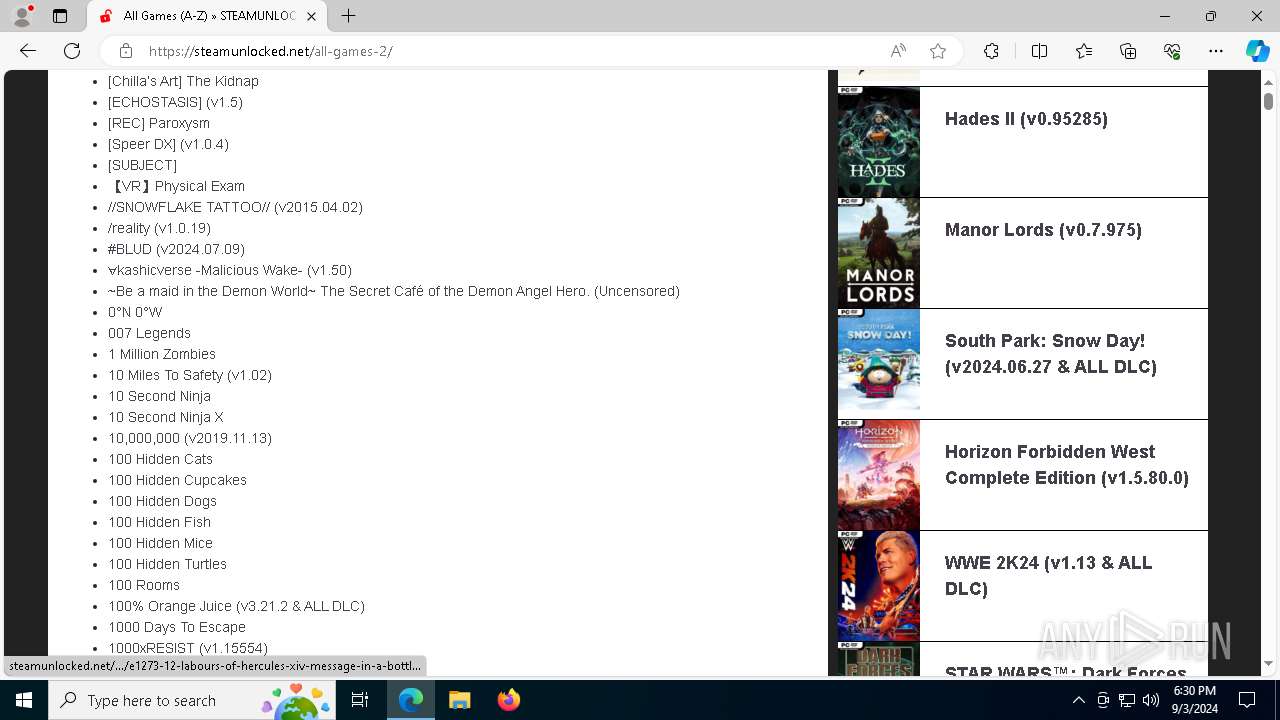Open the 100 Hidden Fish link
Viewport: 1280px width, 720px height.
(x=159, y=522)
